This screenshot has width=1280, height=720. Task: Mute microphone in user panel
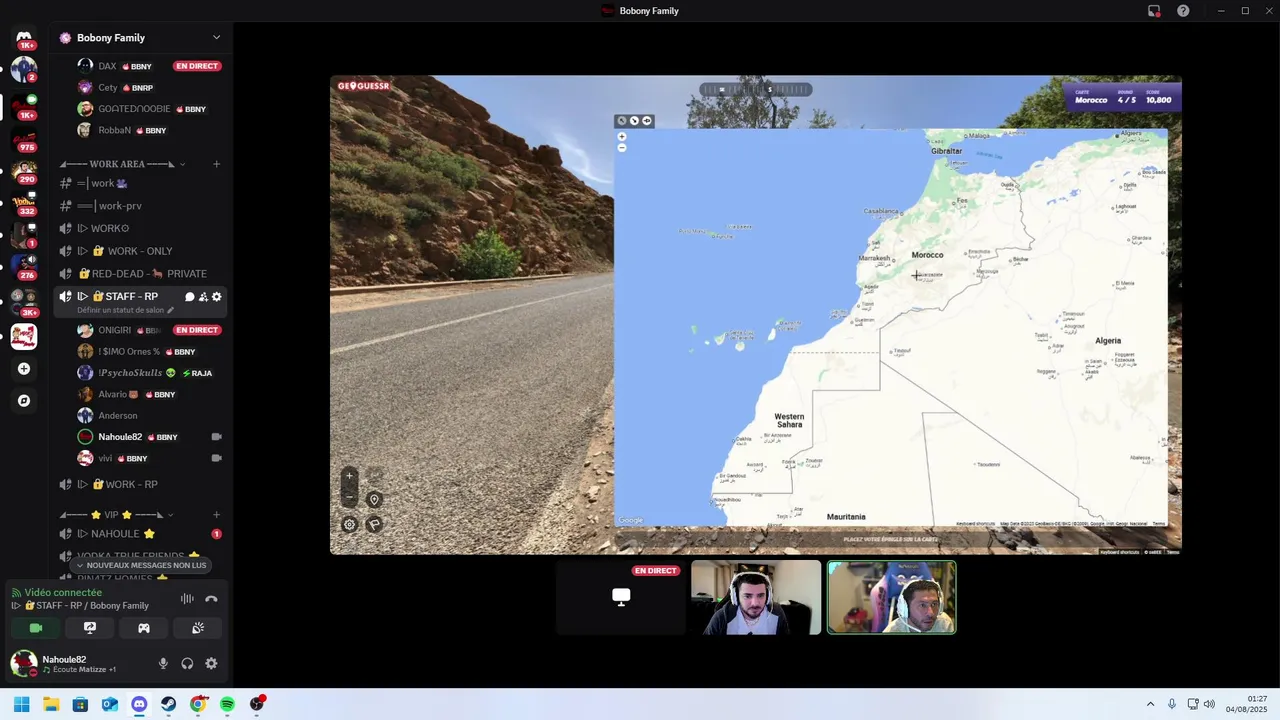[163, 663]
